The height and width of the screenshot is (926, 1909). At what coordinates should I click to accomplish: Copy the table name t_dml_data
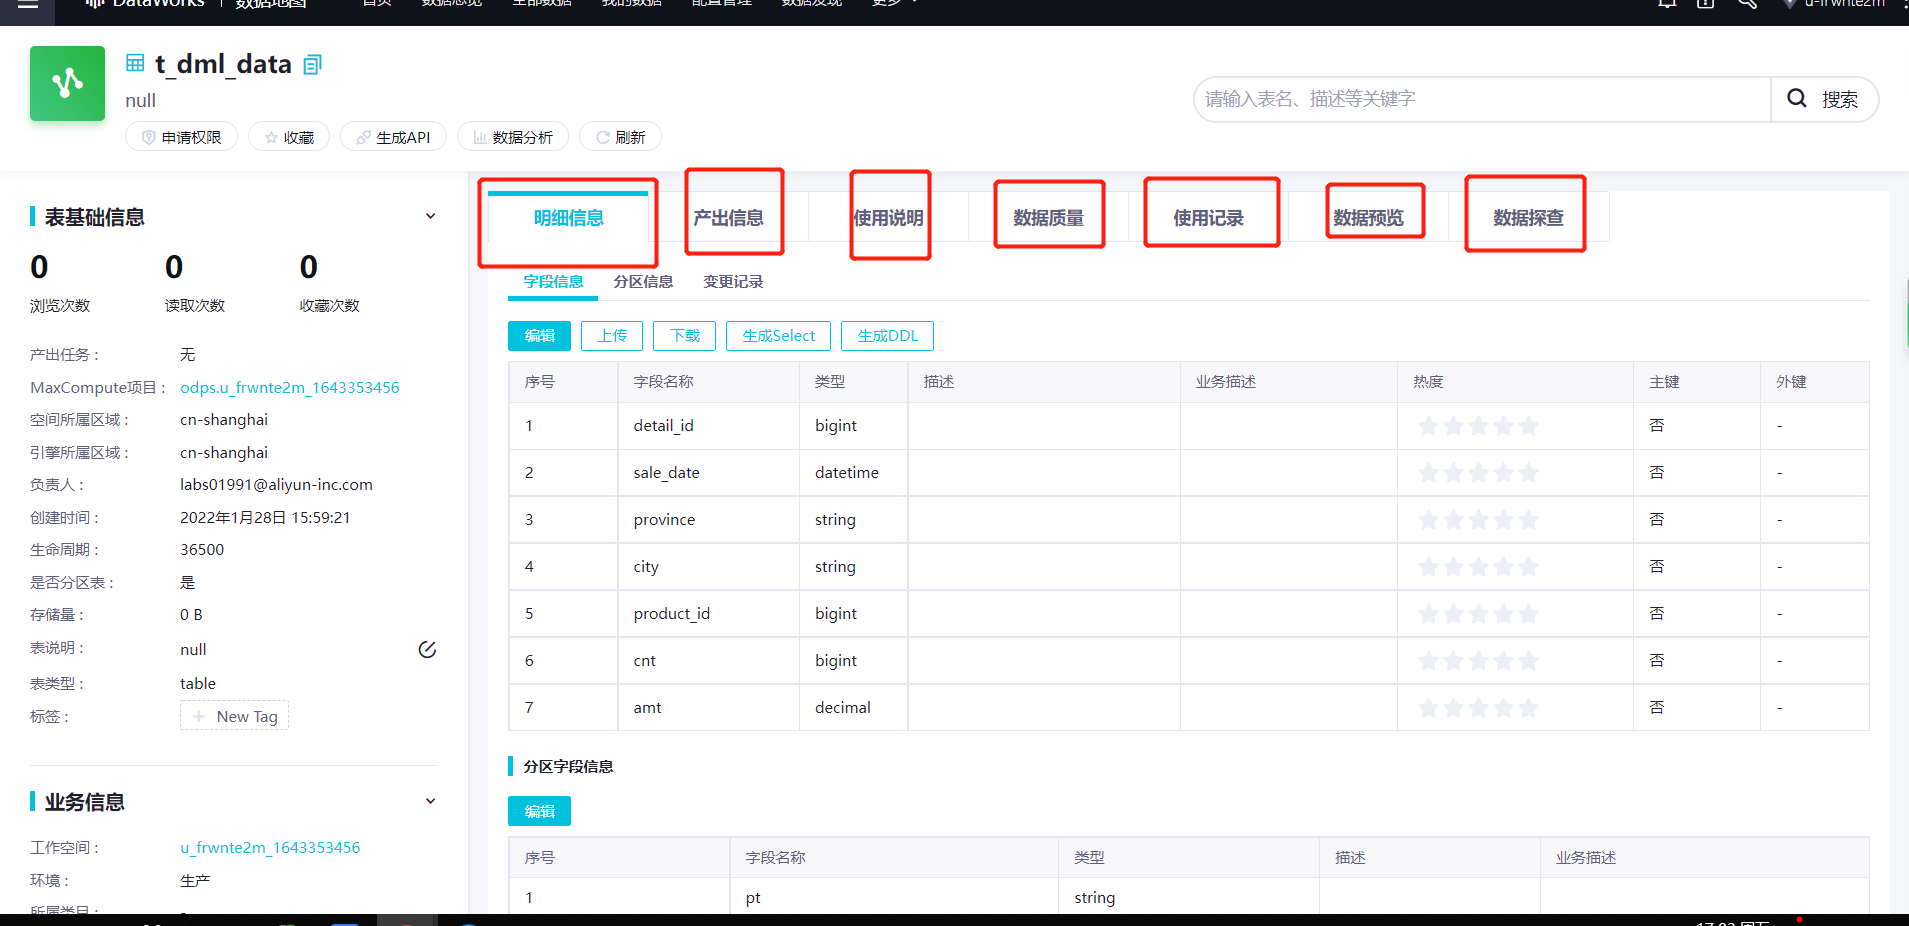pos(311,63)
